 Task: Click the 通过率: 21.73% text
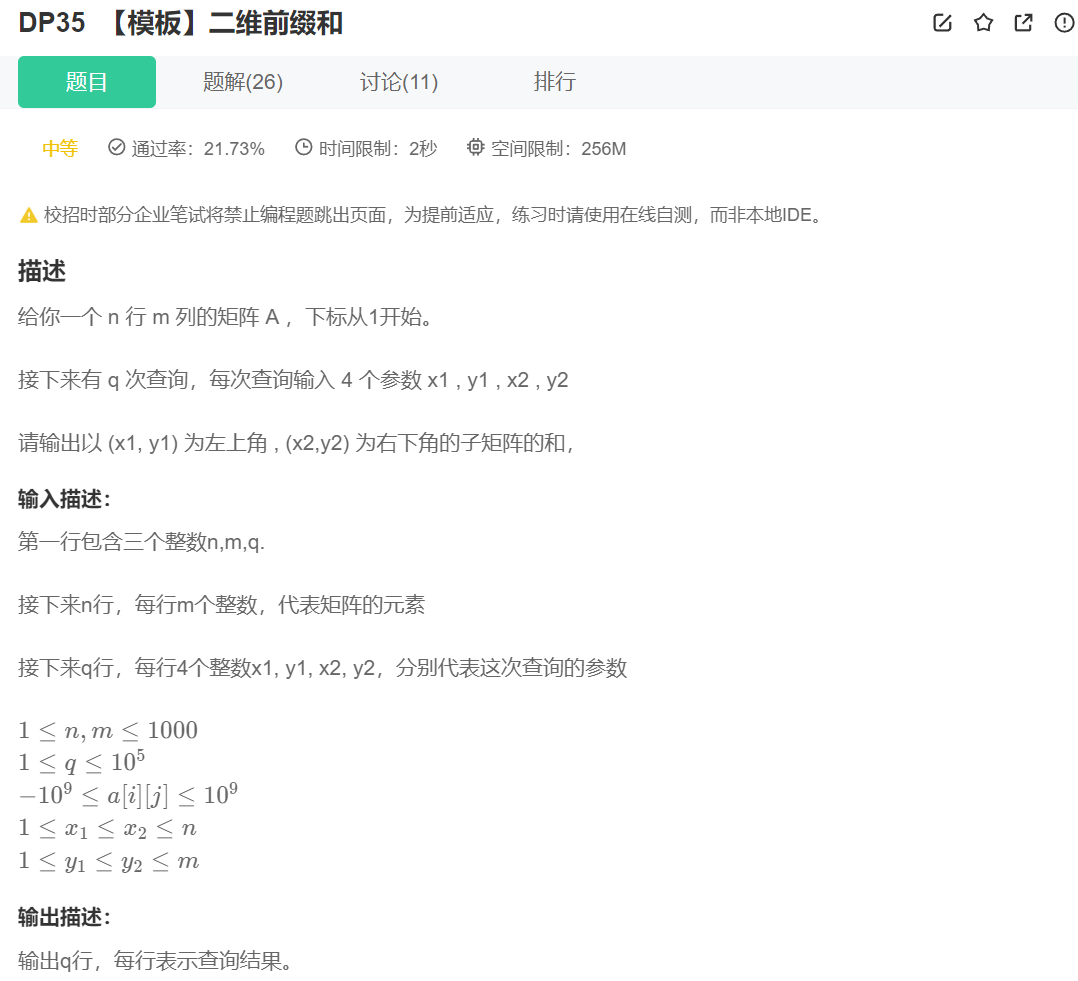coord(198,148)
